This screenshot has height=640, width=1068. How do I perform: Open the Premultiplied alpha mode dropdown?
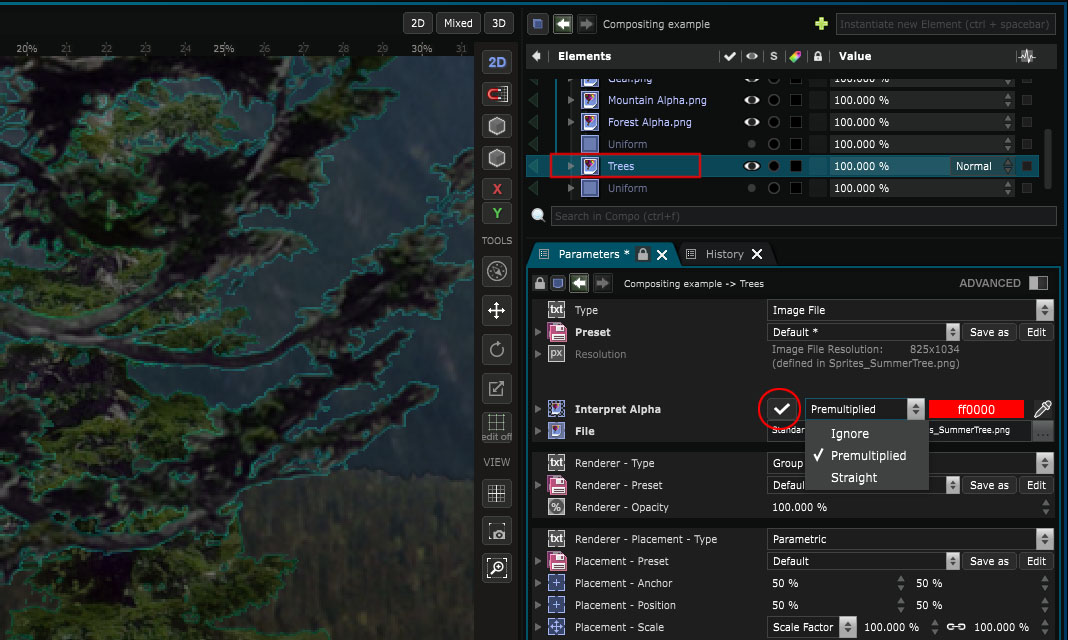pyautogui.click(x=865, y=409)
